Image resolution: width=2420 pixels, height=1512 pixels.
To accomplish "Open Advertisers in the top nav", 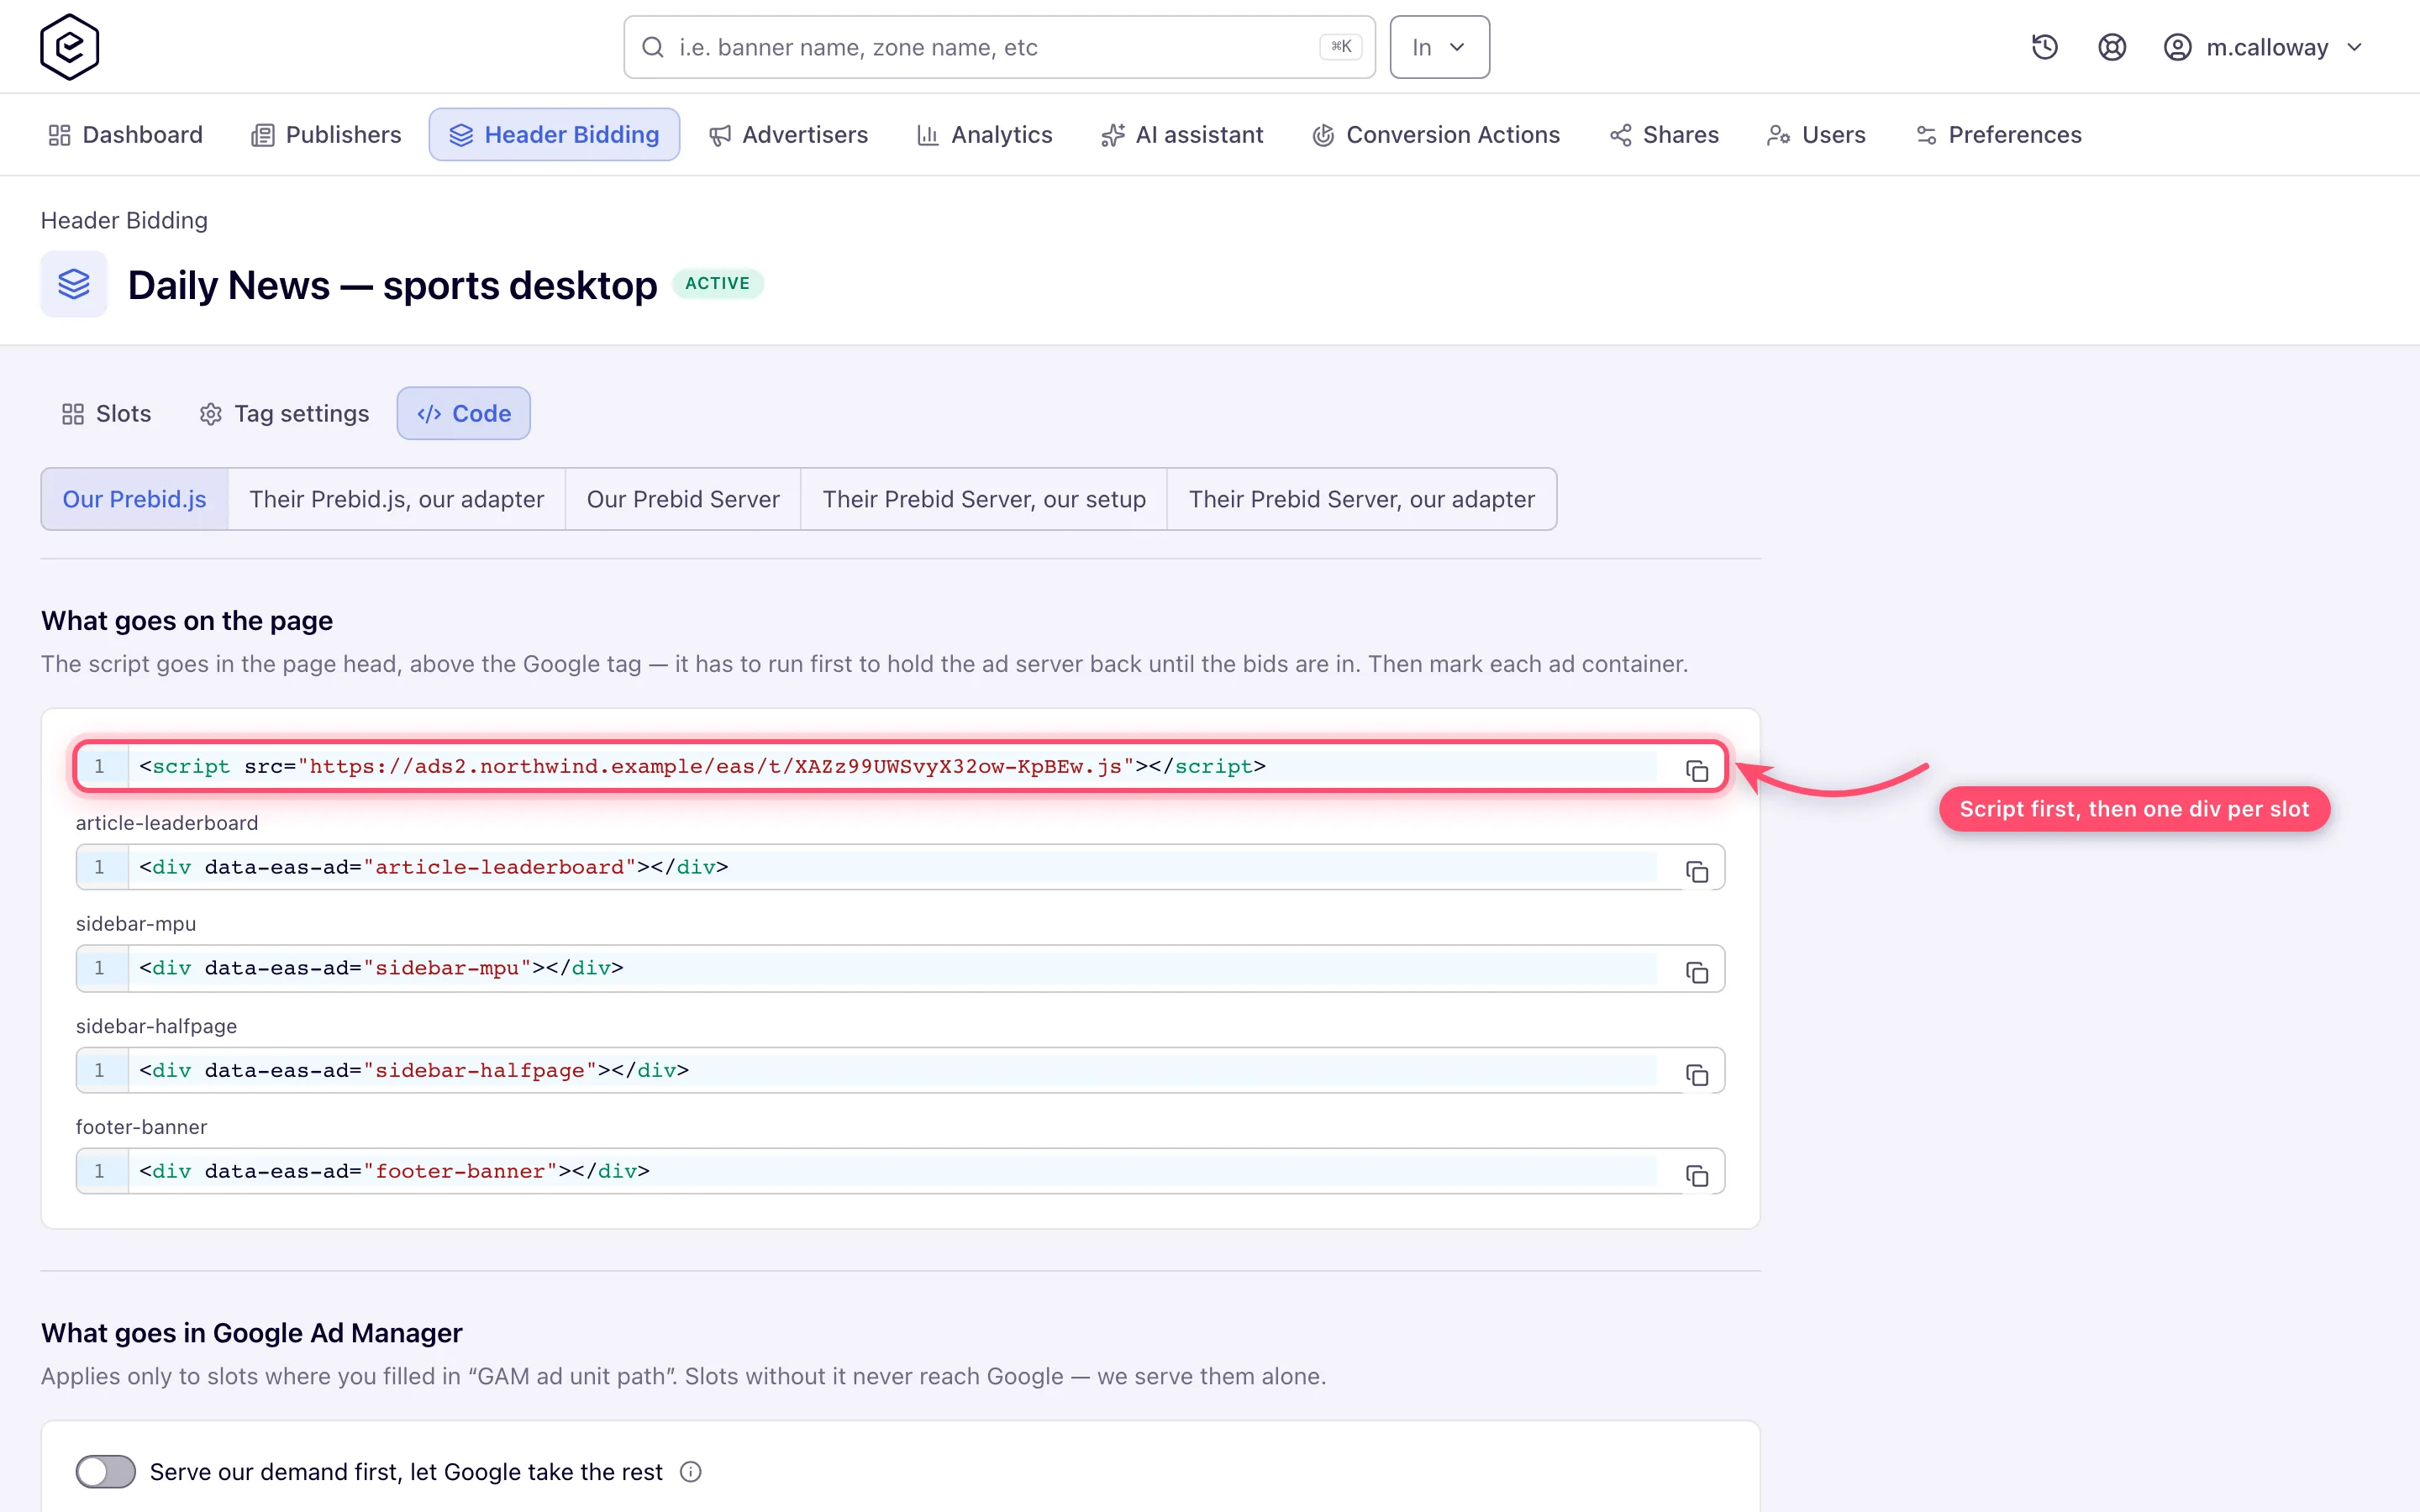I will click(788, 134).
